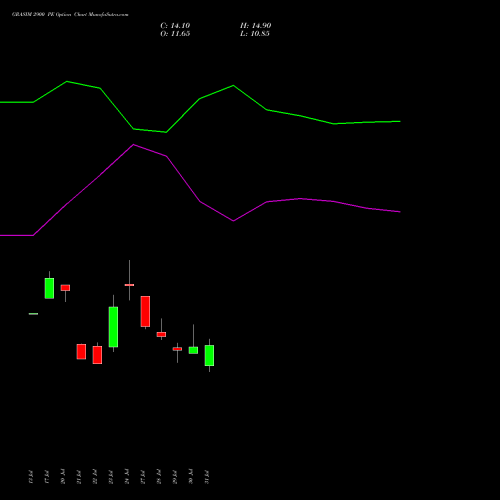Click the open value O: 11.65
The width and height of the screenshot is (500, 500).
click(x=175, y=34)
